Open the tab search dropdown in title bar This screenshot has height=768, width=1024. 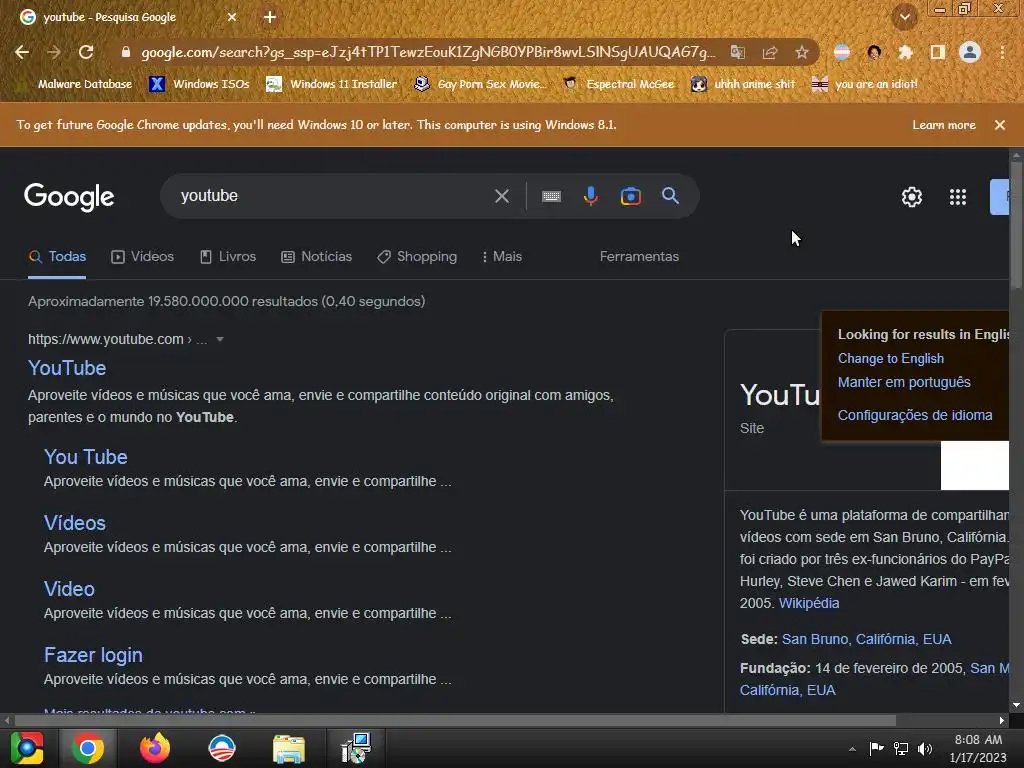tap(905, 17)
